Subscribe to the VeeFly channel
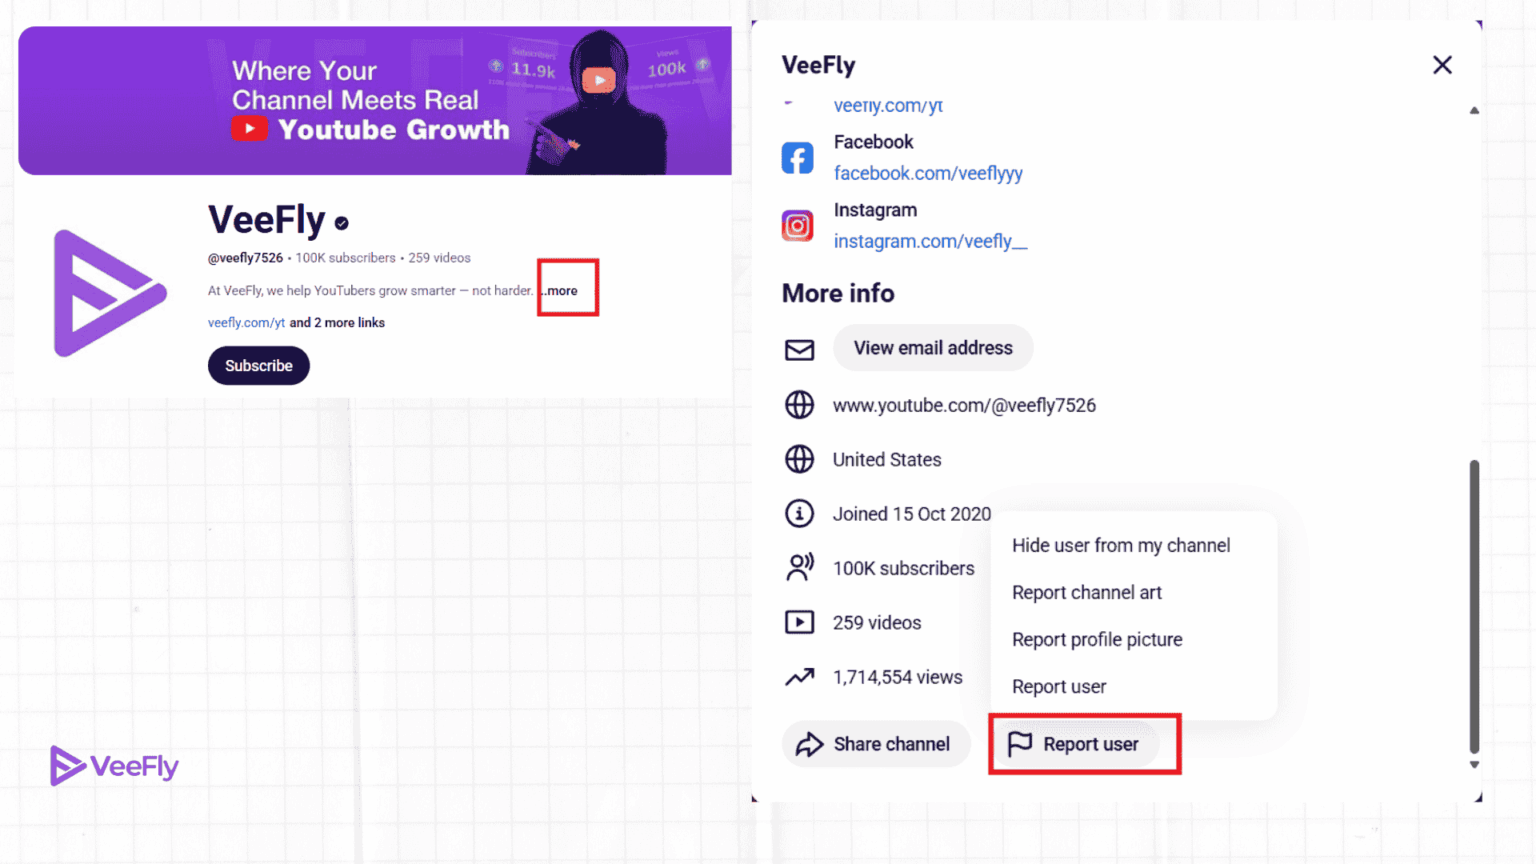1536x864 pixels. [258, 365]
